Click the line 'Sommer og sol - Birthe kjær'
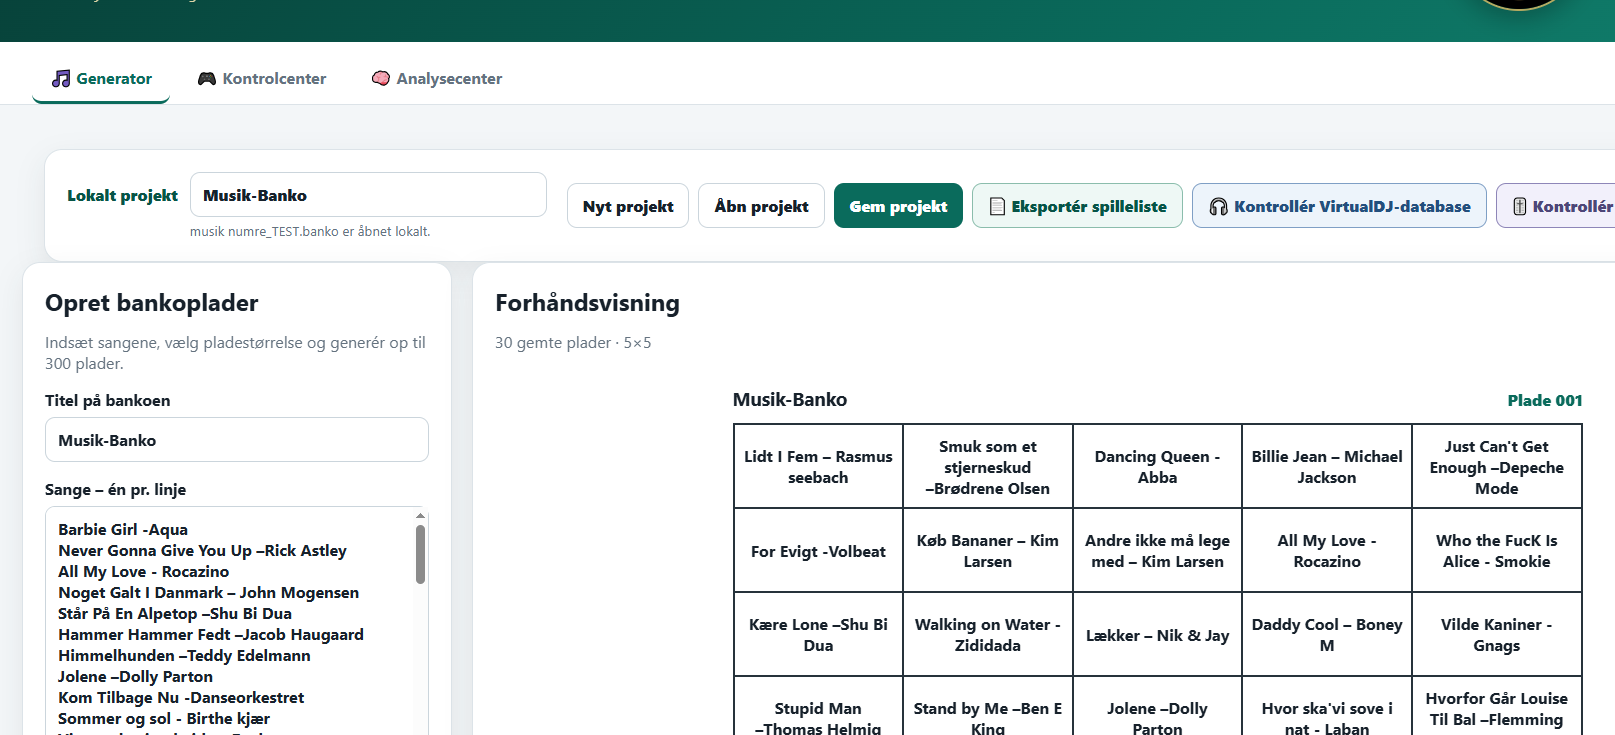Viewport: 1615px width, 735px height. pos(164,719)
